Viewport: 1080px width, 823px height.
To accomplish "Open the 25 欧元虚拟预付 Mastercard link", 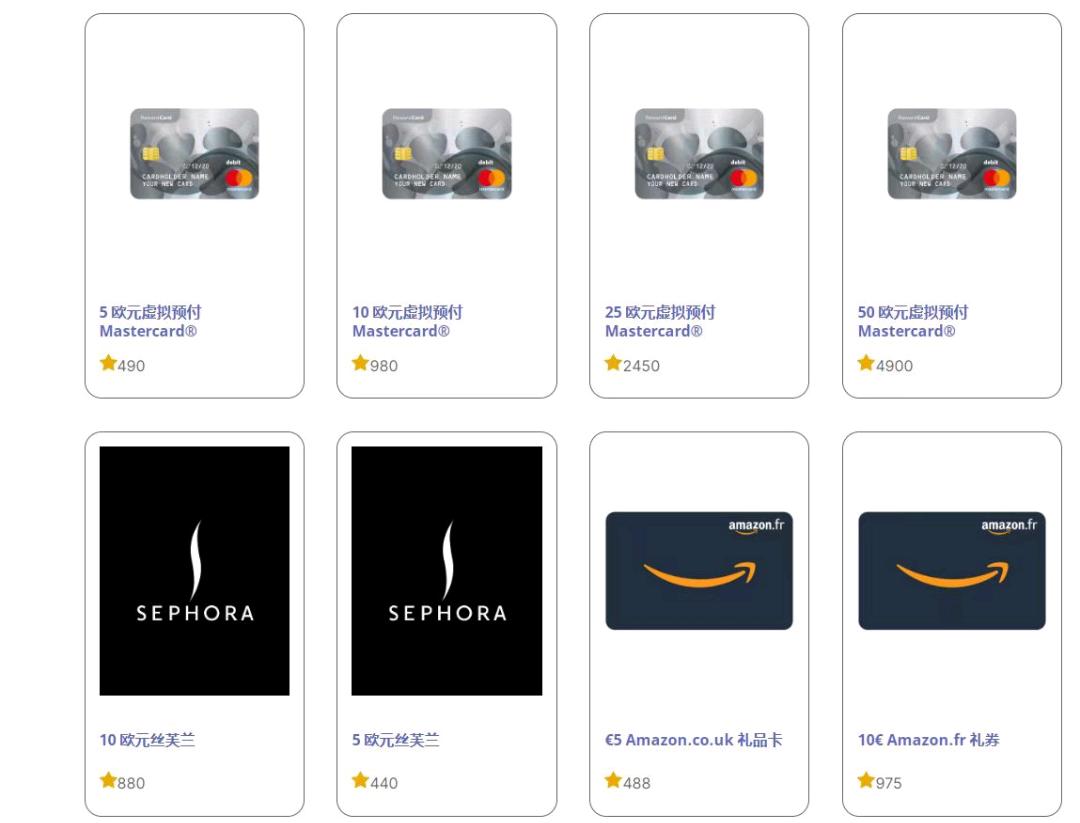I will [x=660, y=322].
